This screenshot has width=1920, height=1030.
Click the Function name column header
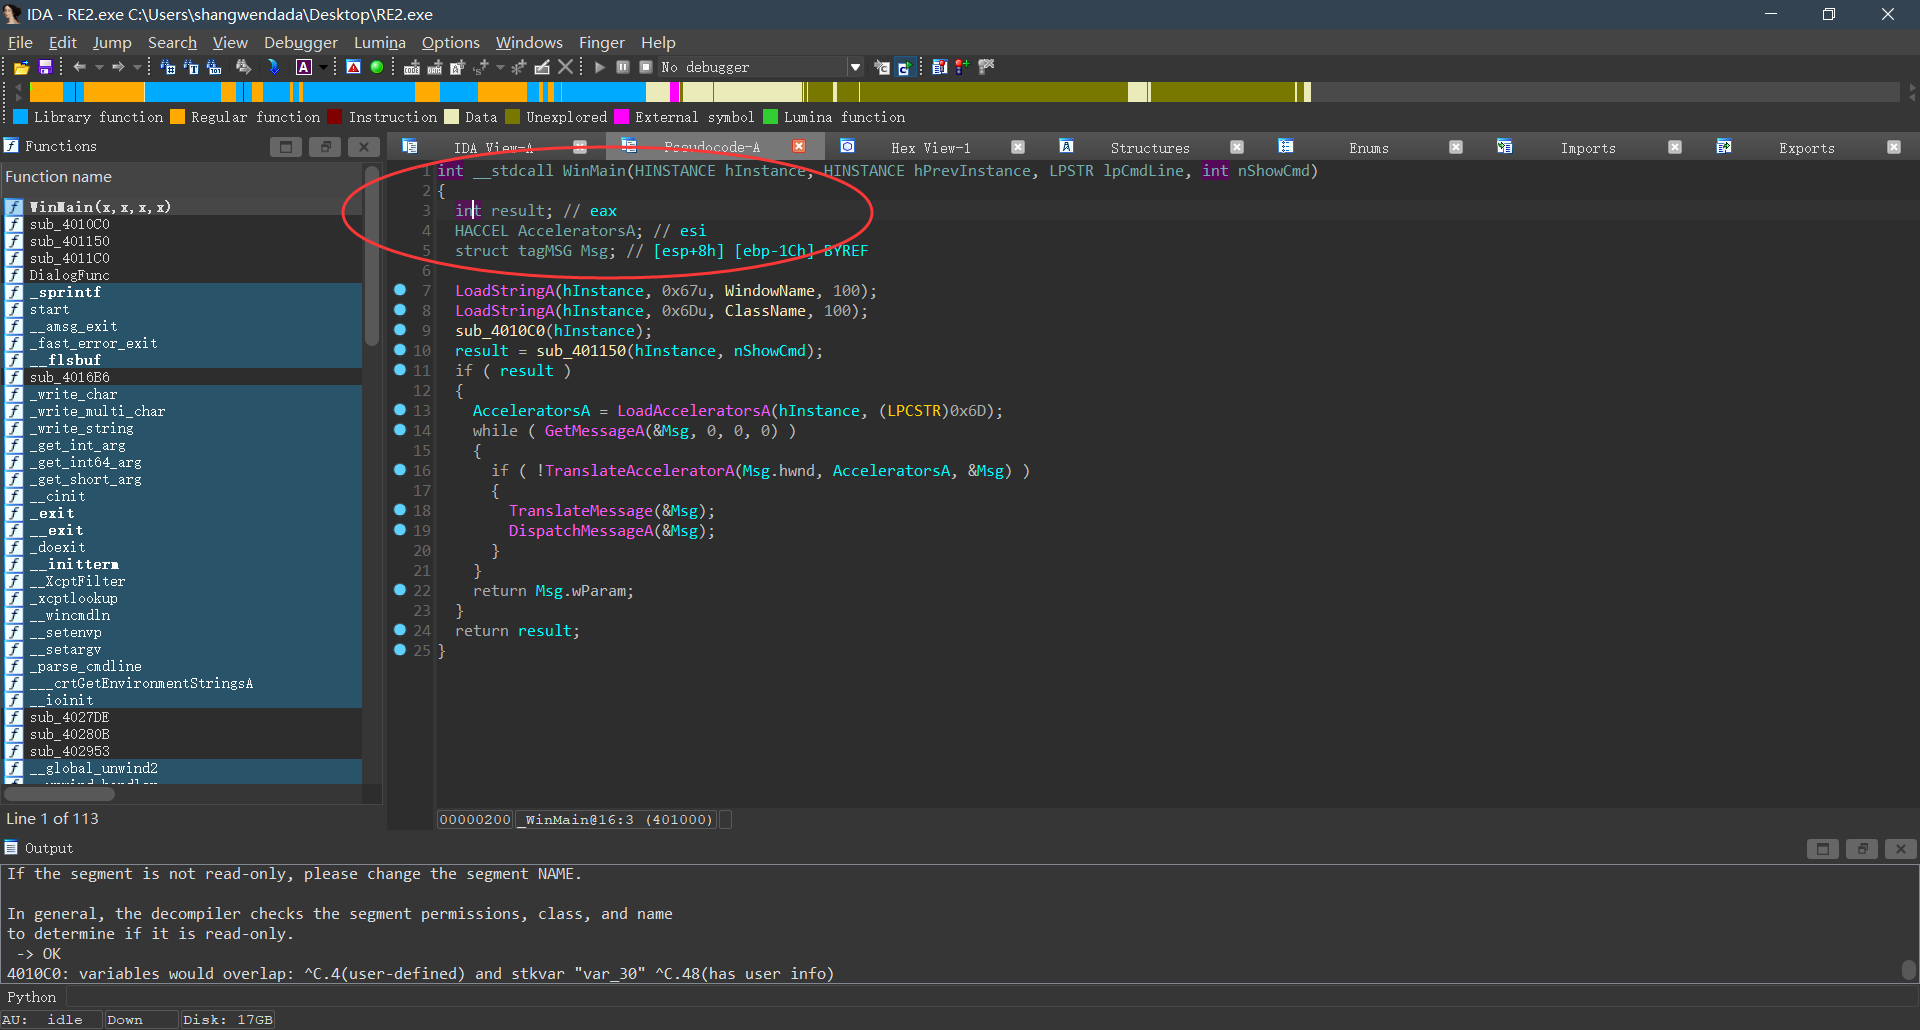click(183, 177)
